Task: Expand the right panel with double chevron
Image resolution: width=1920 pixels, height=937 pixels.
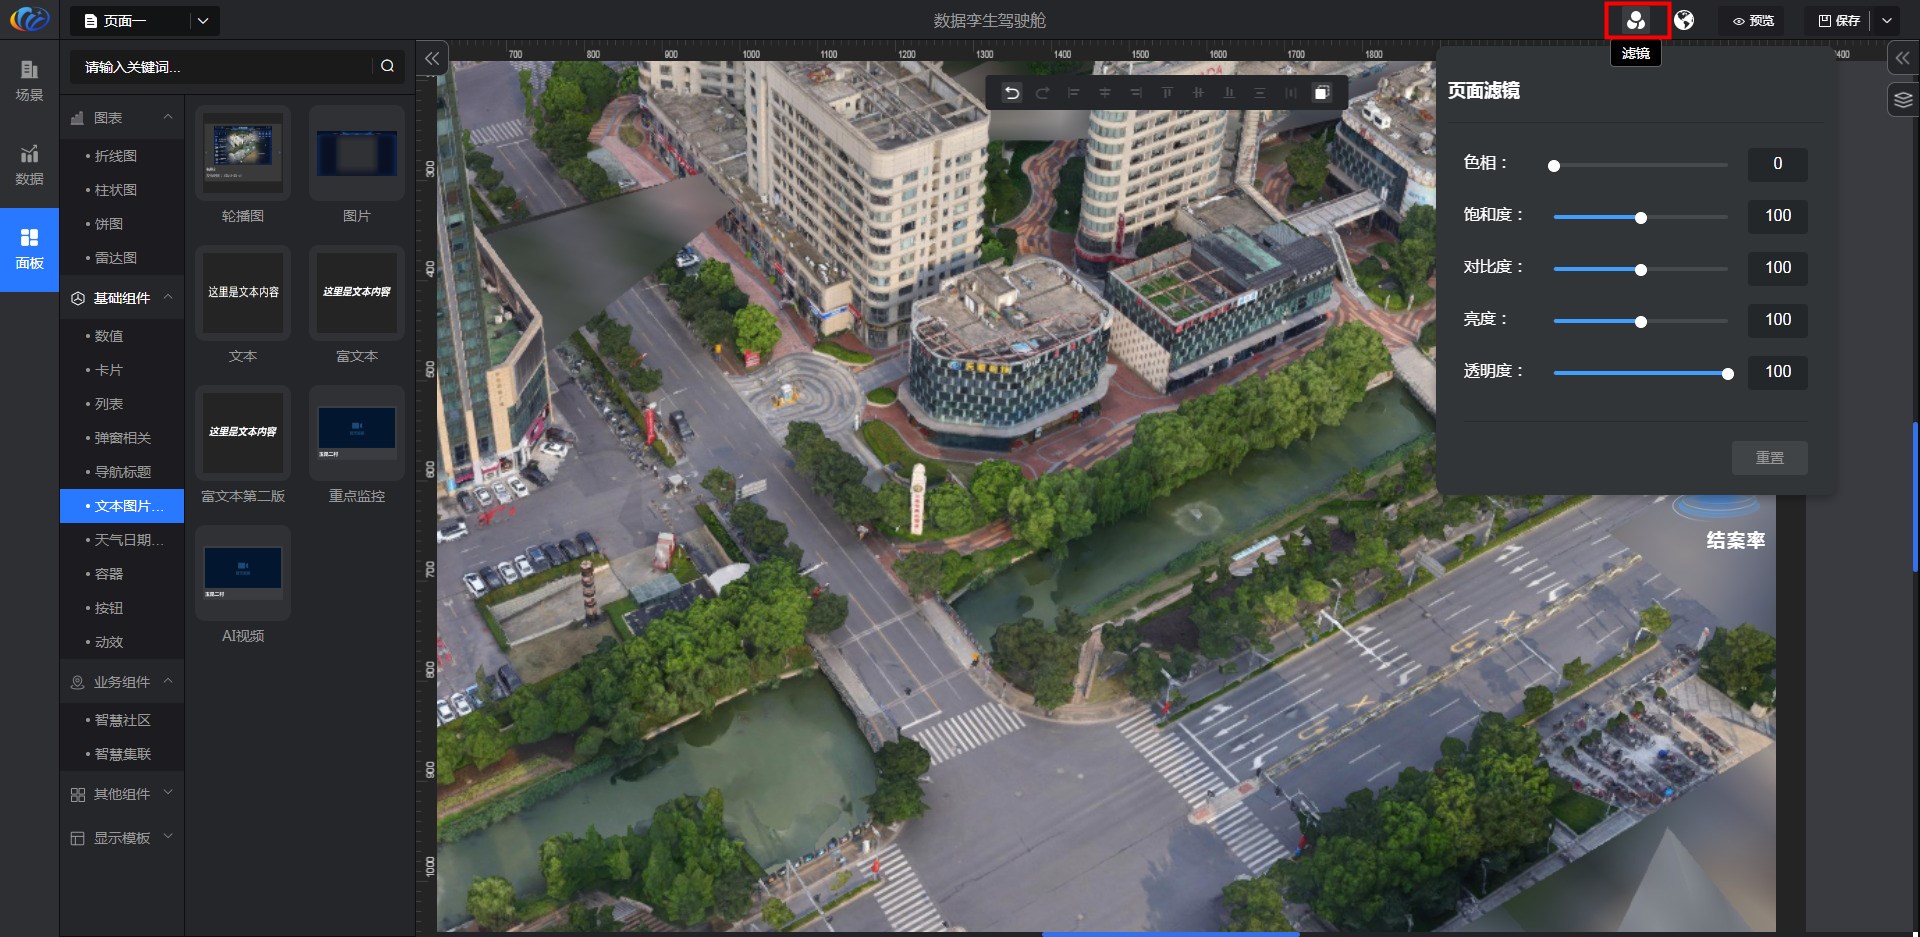Action: pyautogui.click(x=1903, y=59)
